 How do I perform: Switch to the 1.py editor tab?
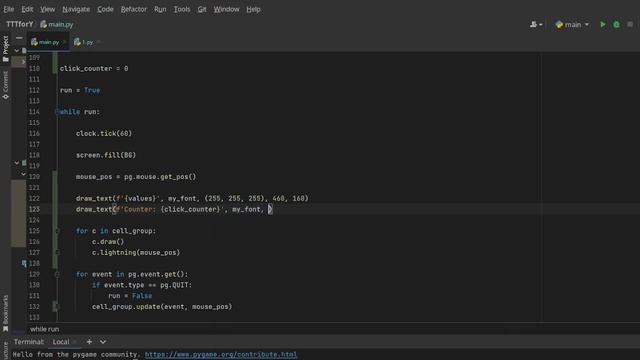point(84,42)
